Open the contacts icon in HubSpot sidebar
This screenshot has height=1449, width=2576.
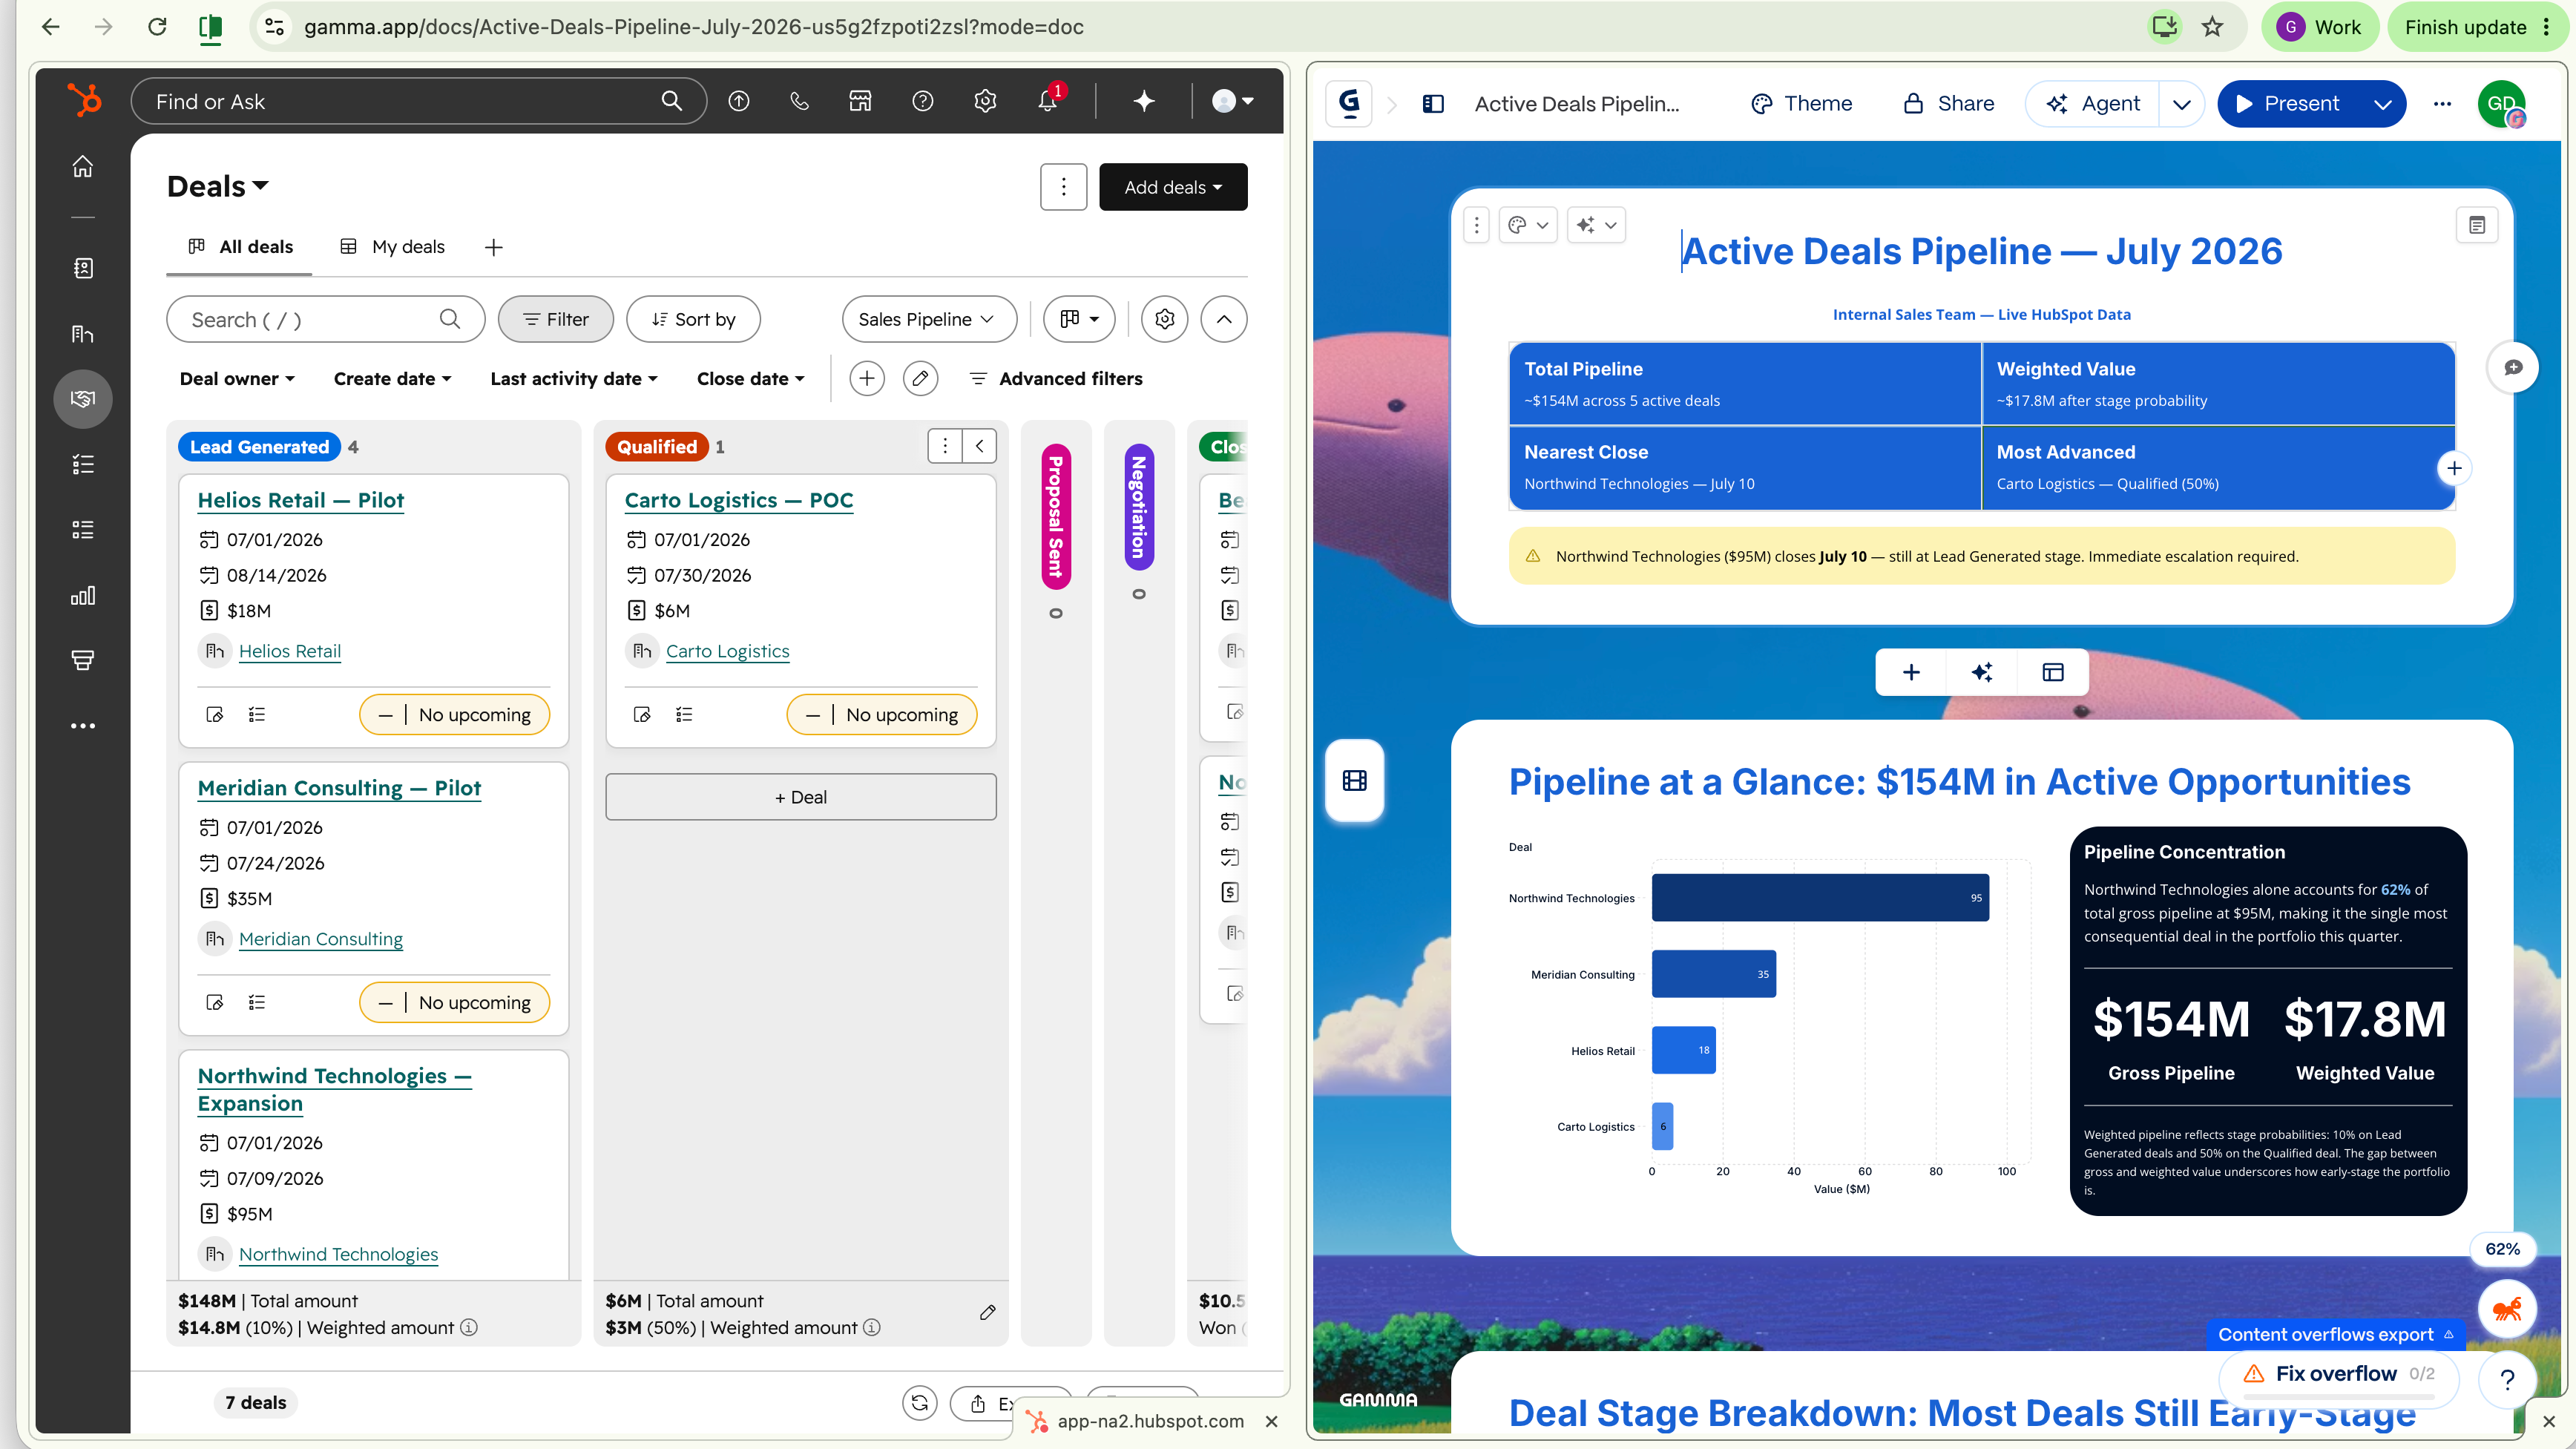[83, 268]
